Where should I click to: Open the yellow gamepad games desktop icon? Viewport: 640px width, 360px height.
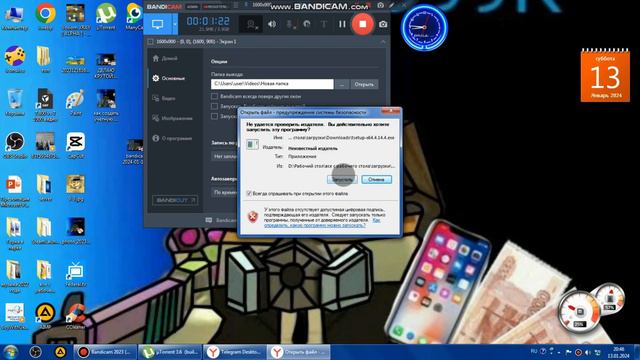(x=15, y=60)
